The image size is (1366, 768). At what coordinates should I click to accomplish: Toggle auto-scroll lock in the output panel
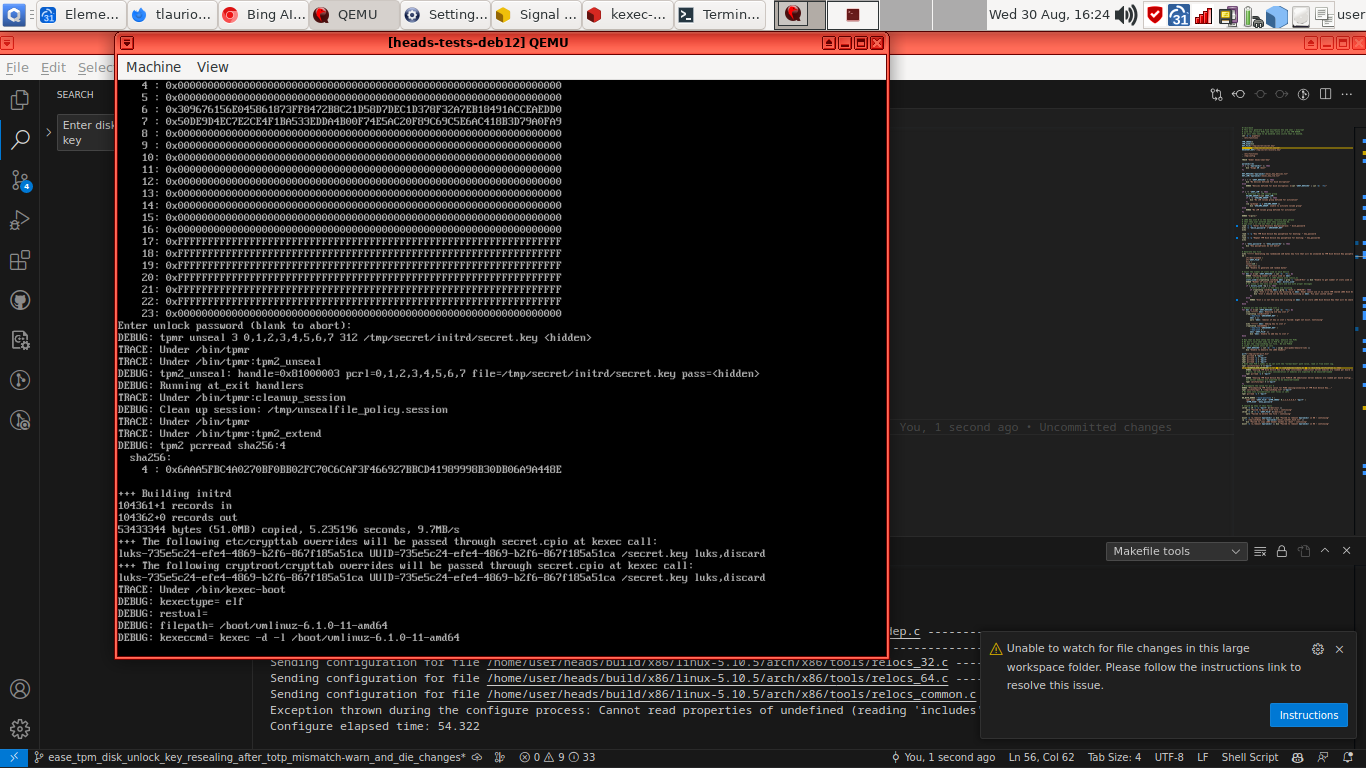(1282, 551)
